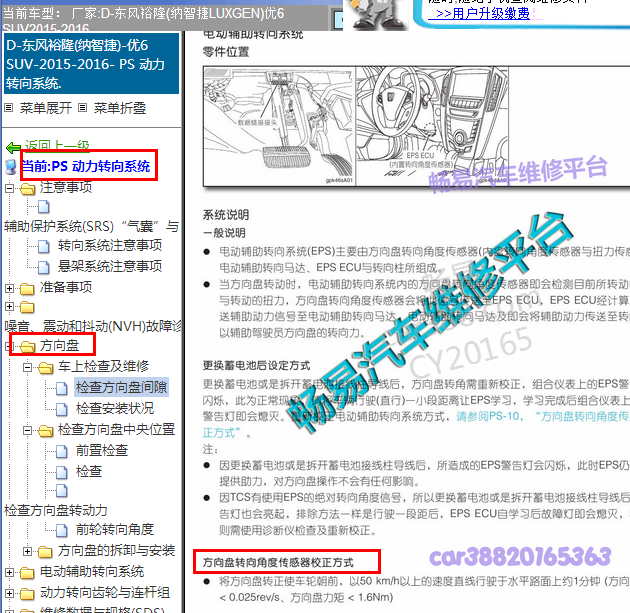Click the 车上检查及维修 folder icon
Image resolution: width=630 pixels, height=613 pixels.
point(45,367)
